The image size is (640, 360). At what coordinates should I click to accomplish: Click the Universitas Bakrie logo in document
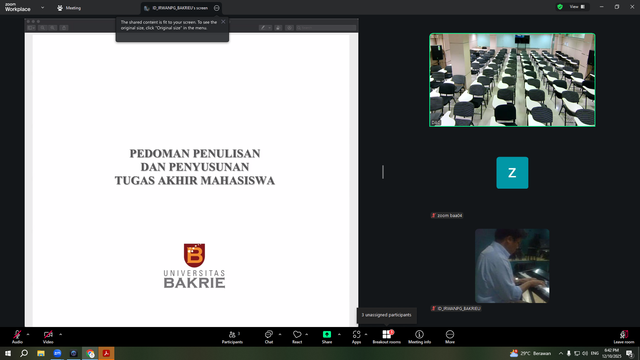coord(194,266)
